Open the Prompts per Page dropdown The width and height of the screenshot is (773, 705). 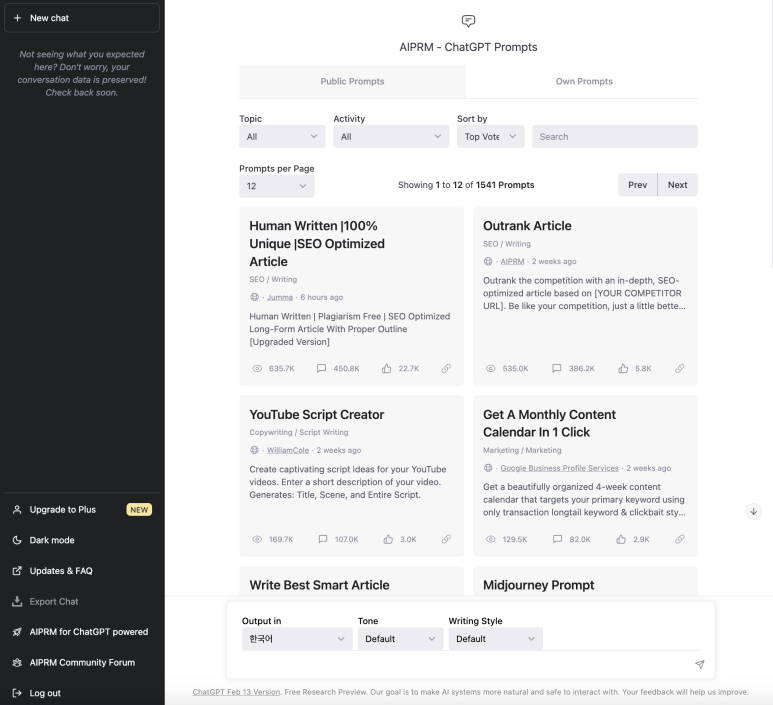coord(277,186)
